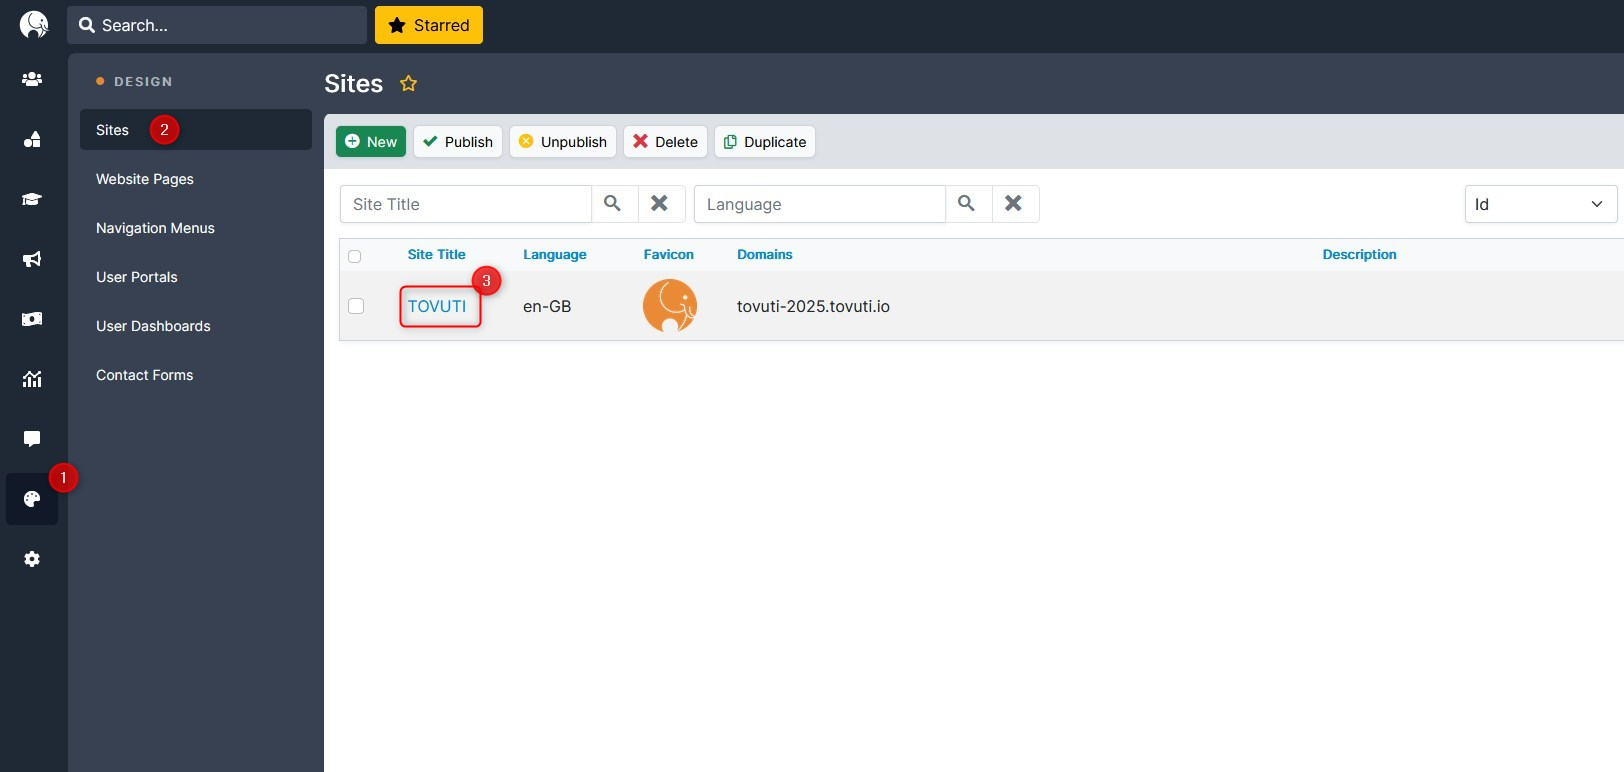Open Website Pages menu item

point(145,179)
